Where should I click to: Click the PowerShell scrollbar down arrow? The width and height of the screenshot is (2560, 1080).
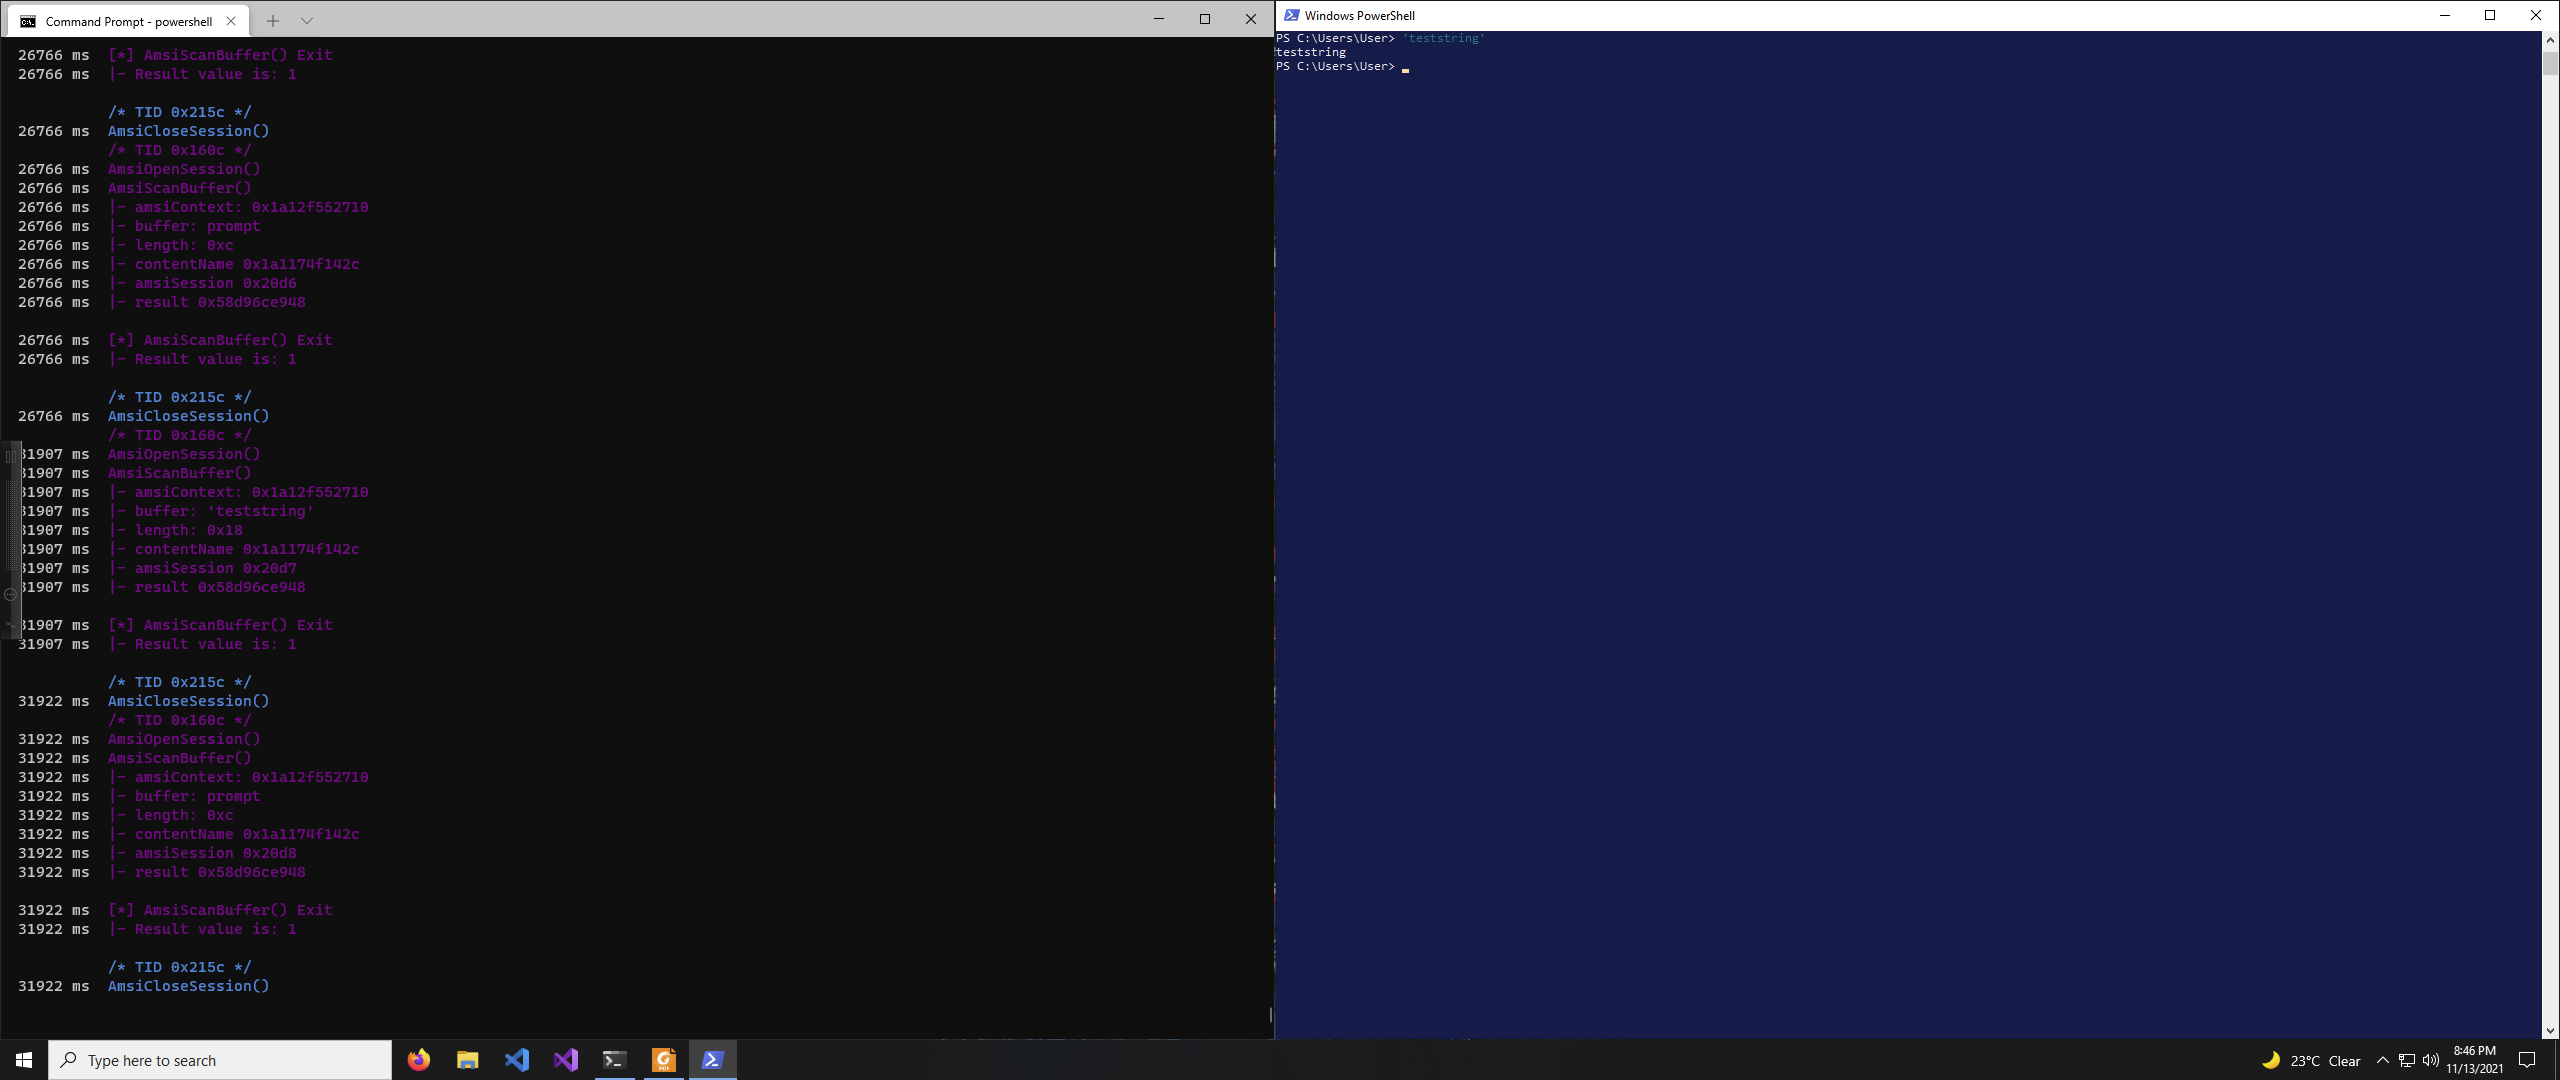coord(2550,1030)
